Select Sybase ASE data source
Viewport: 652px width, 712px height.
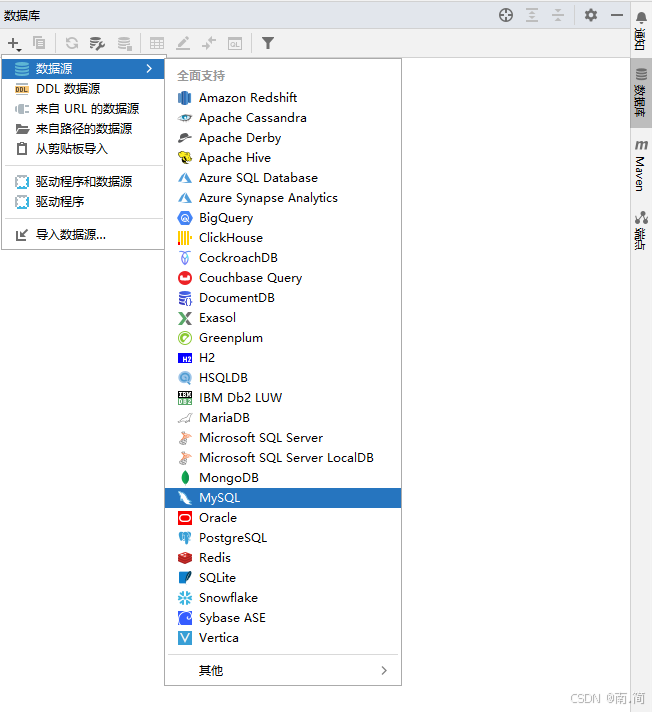[283, 618]
